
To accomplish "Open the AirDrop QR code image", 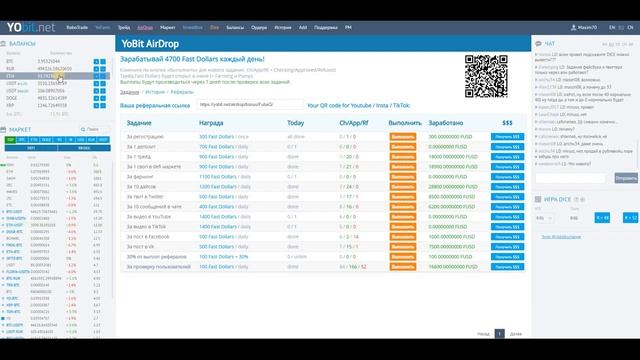I will click(486, 76).
